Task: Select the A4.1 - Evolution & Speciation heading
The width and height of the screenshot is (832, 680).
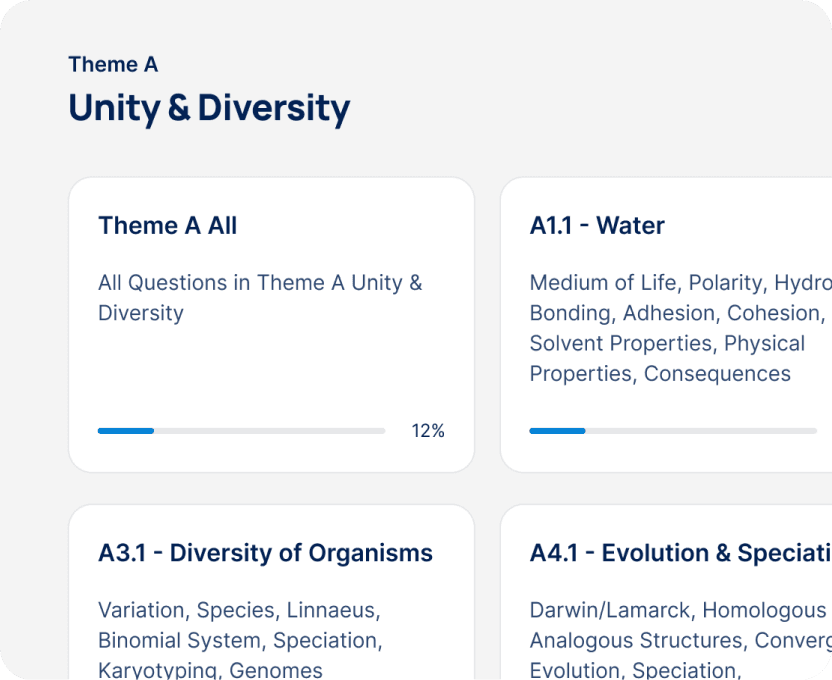Action: click(680, 553)
